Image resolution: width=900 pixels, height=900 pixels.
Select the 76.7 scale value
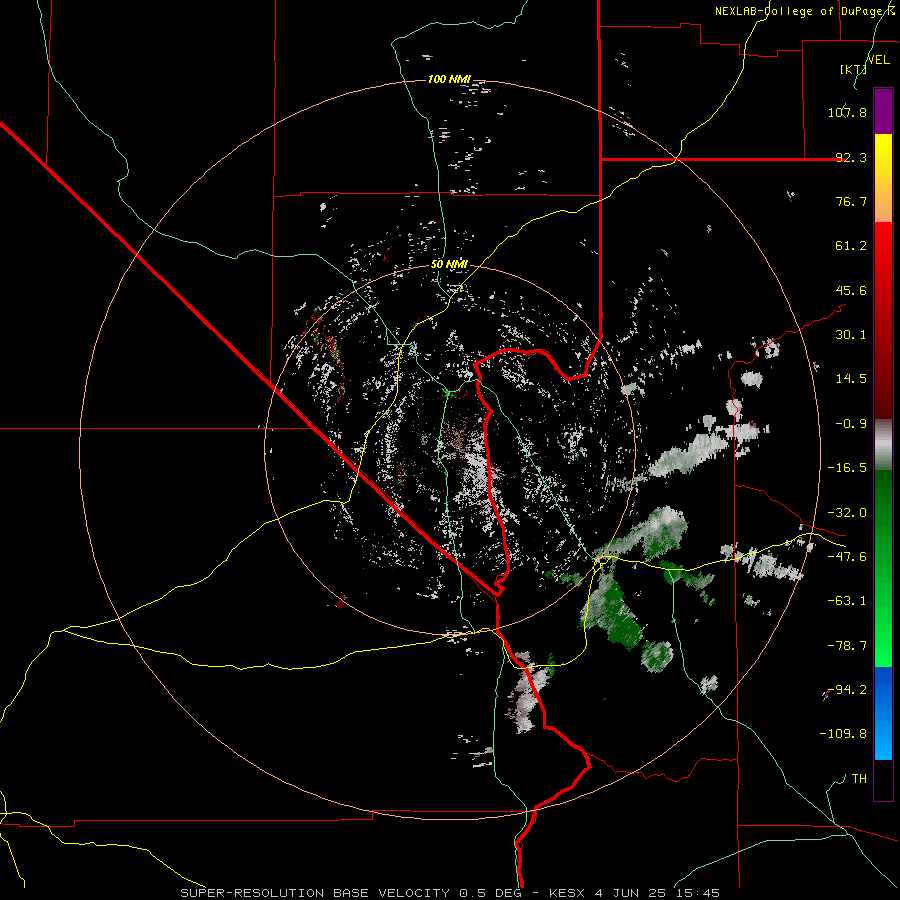point(851,201)
